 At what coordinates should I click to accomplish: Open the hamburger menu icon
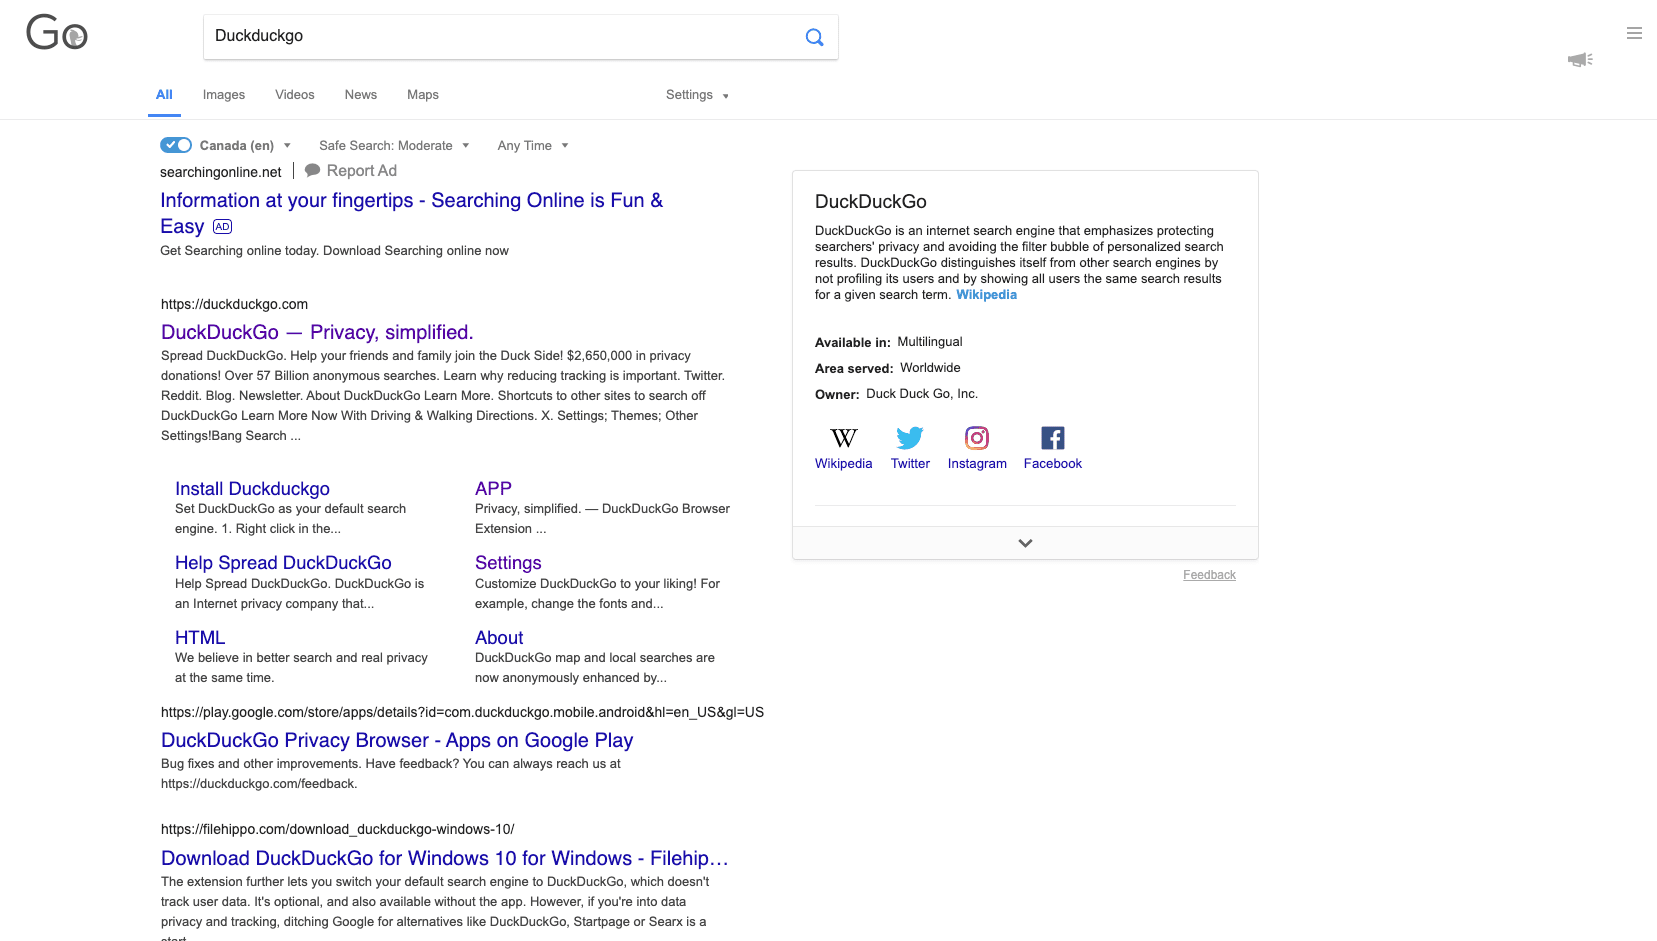pyautogui.click(x=1634, y=33)
